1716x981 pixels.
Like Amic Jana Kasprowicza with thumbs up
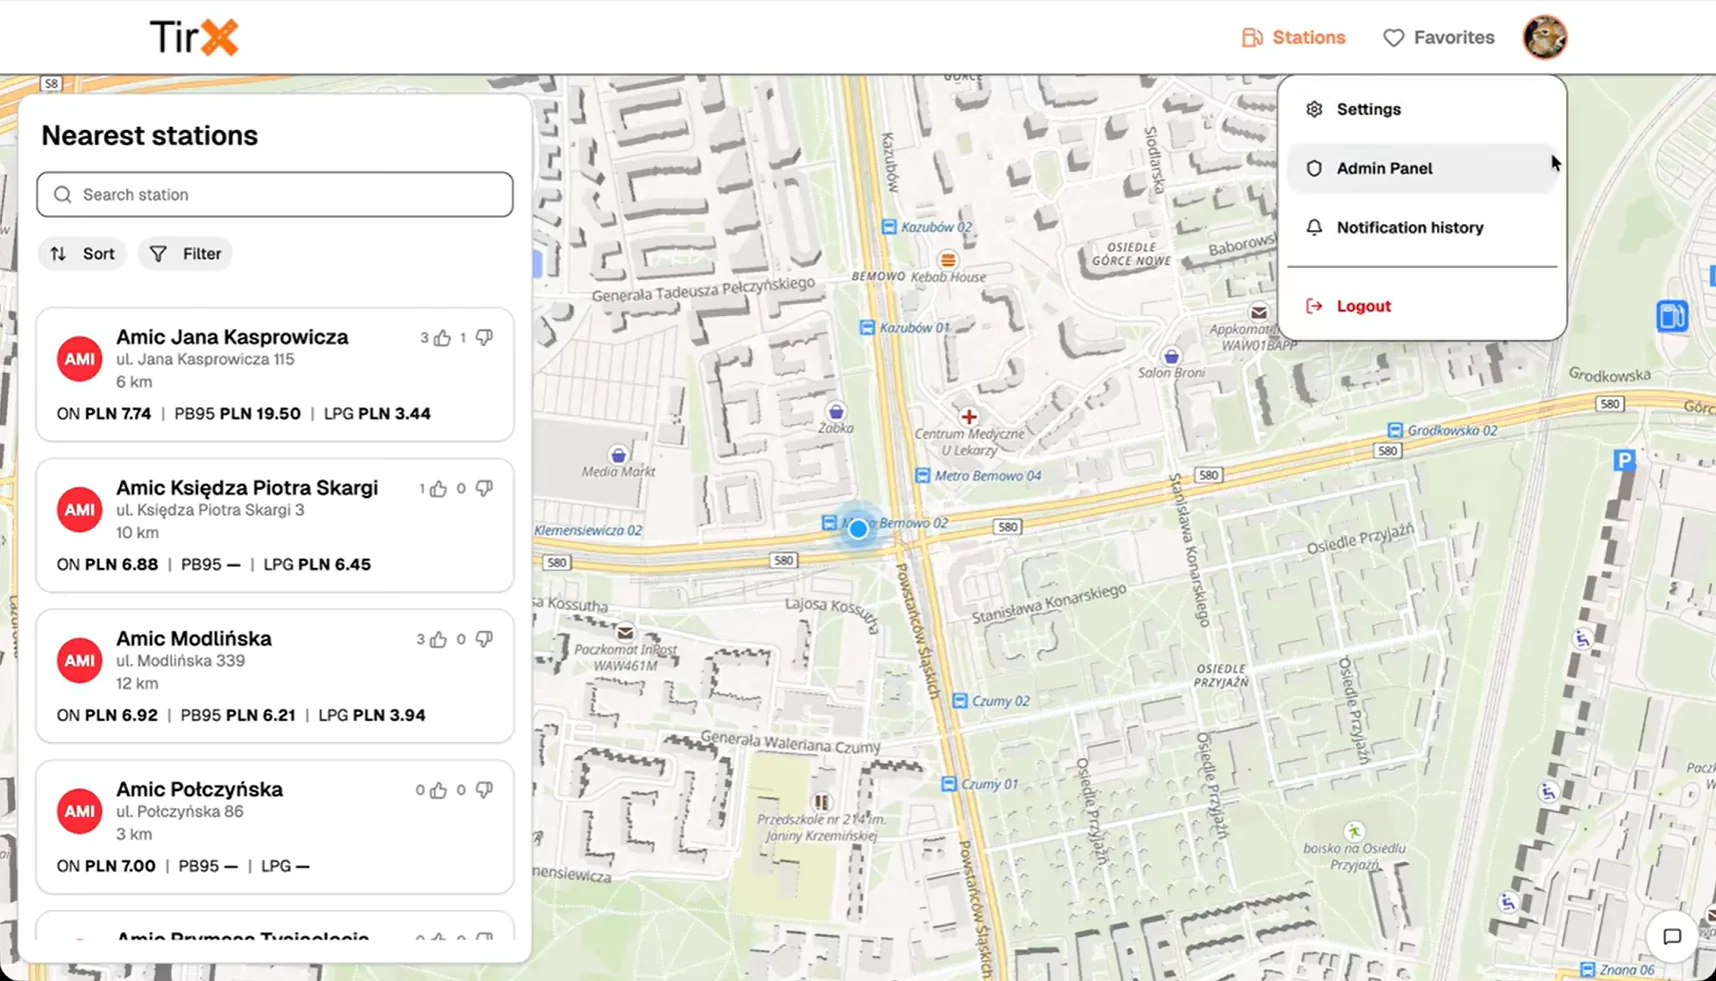coord(442,338)
